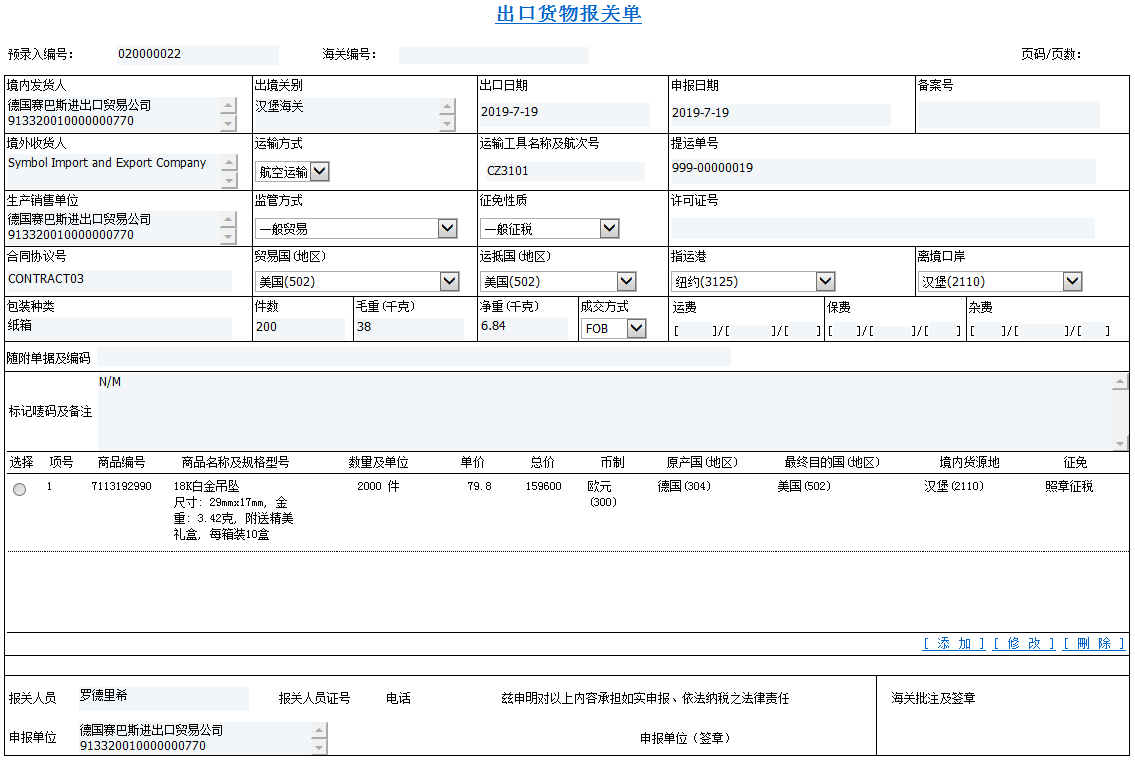Select the radio button for item 1
The width and height of the screenshot is (1135, 761).
(x=20, y=489)
